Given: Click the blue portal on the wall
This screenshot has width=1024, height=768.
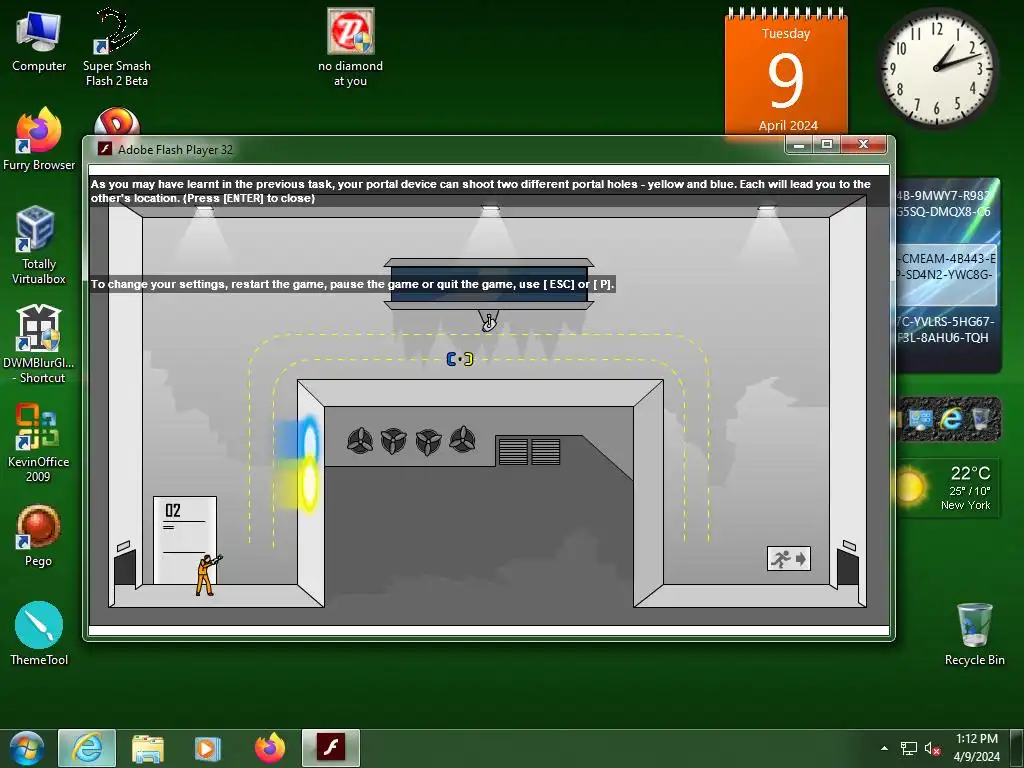Looking at the screenshot, I should point(308,437).
